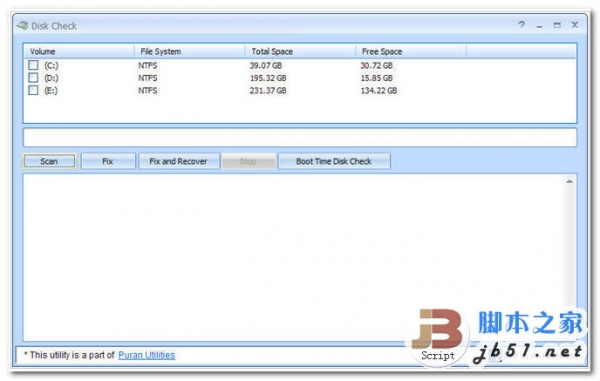The width and height of the screenshot is (600, 381).
Task: Click the 195.32 GB total space value
Action: click(268, 78)
